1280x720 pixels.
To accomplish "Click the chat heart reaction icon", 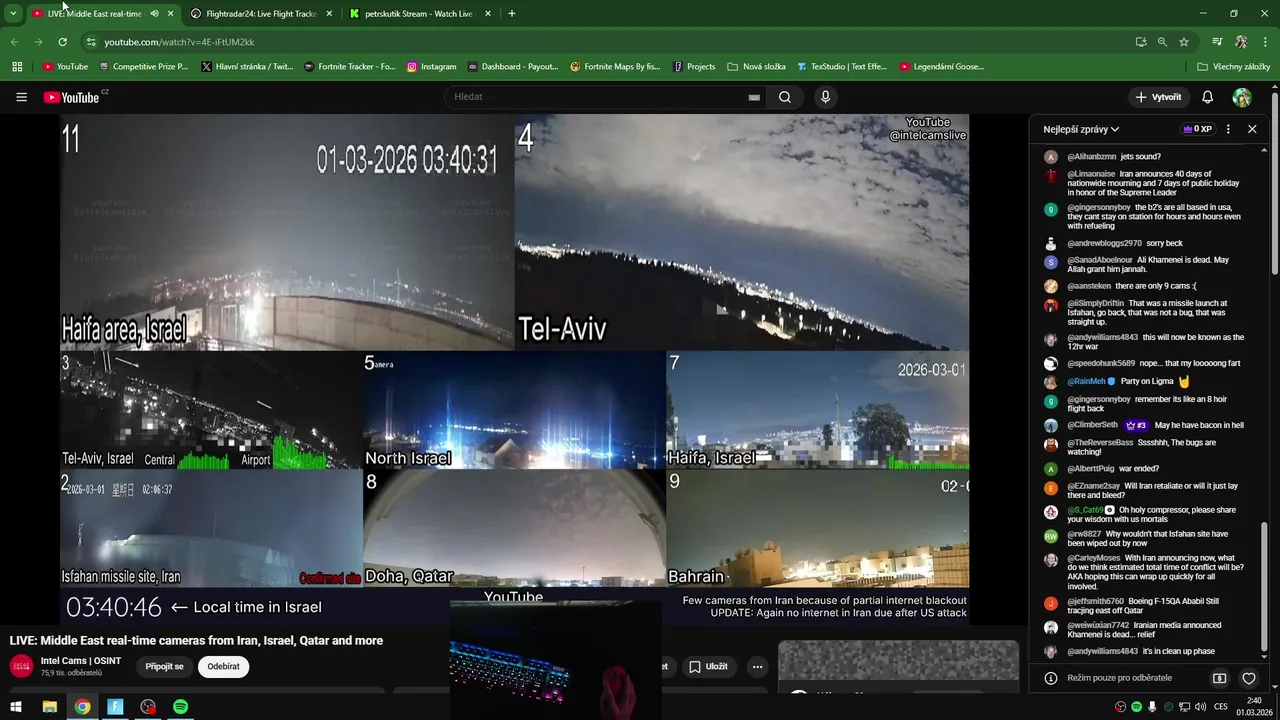I will coord(1248,678).
